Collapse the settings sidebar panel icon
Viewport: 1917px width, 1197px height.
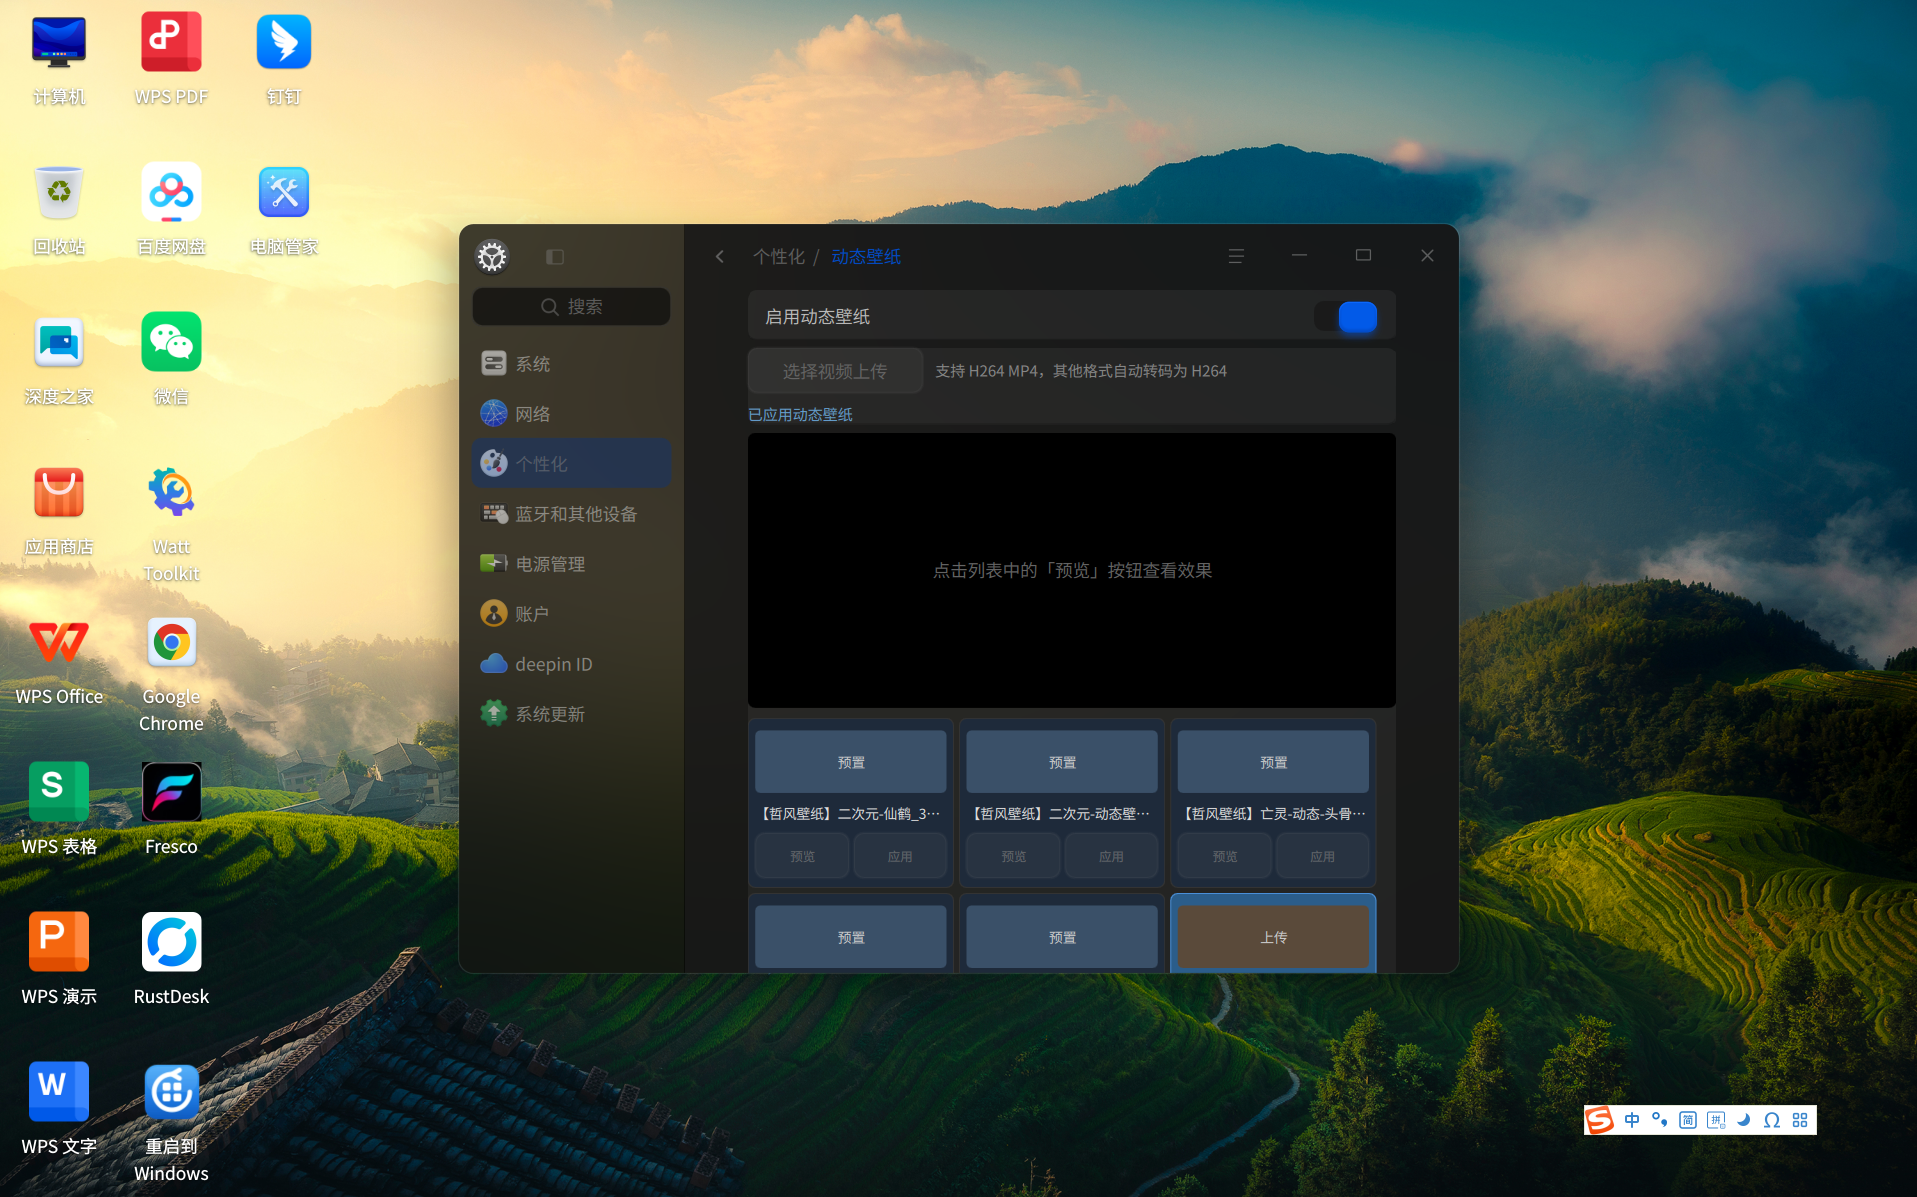(555, 257)
